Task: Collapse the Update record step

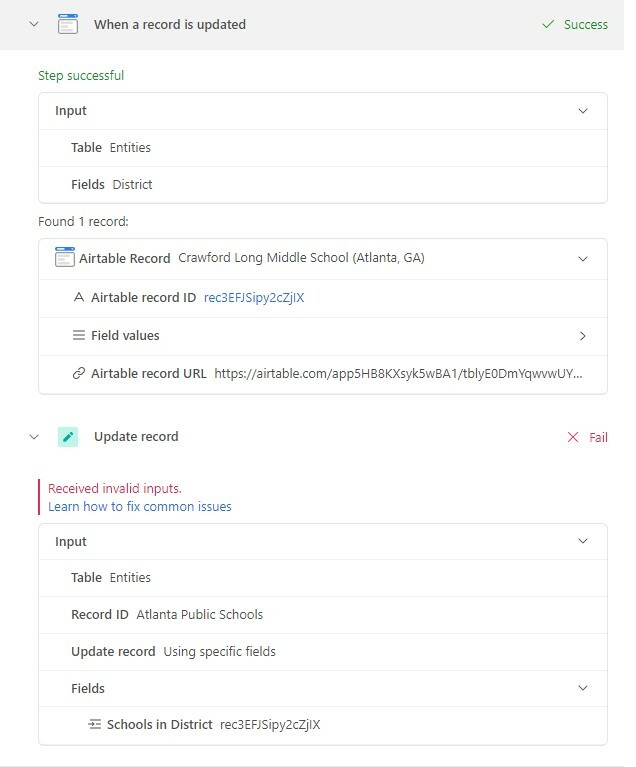Action: click(34, 437)
